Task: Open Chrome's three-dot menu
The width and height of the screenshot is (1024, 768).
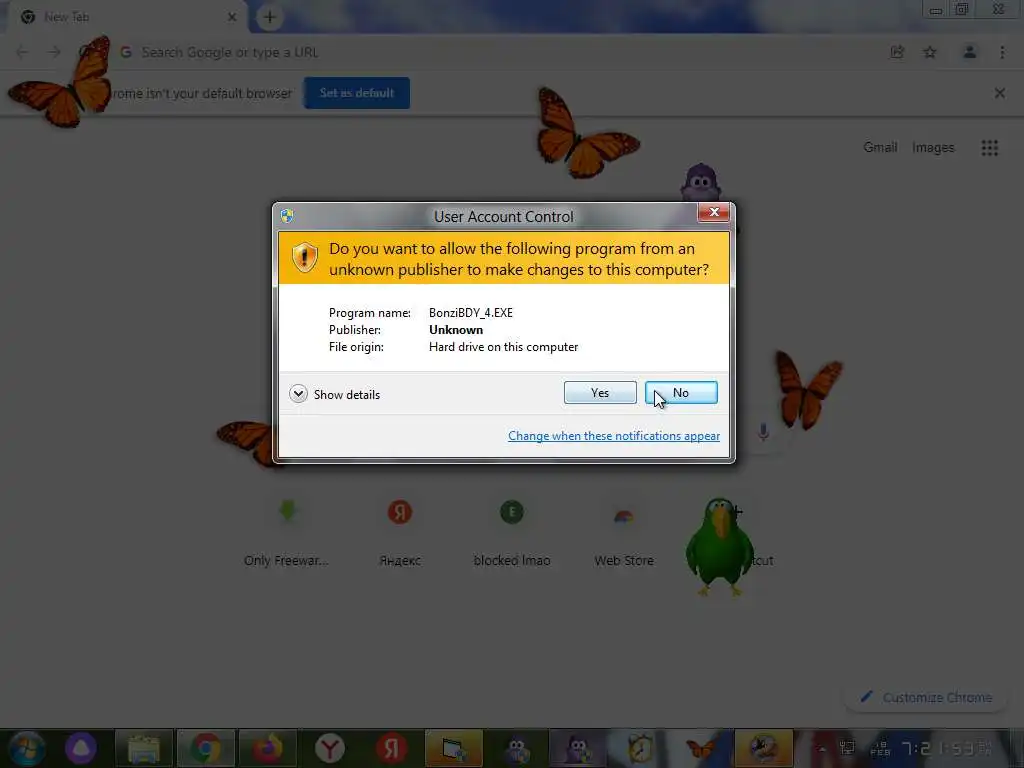Action: (x=1002, y=52)
